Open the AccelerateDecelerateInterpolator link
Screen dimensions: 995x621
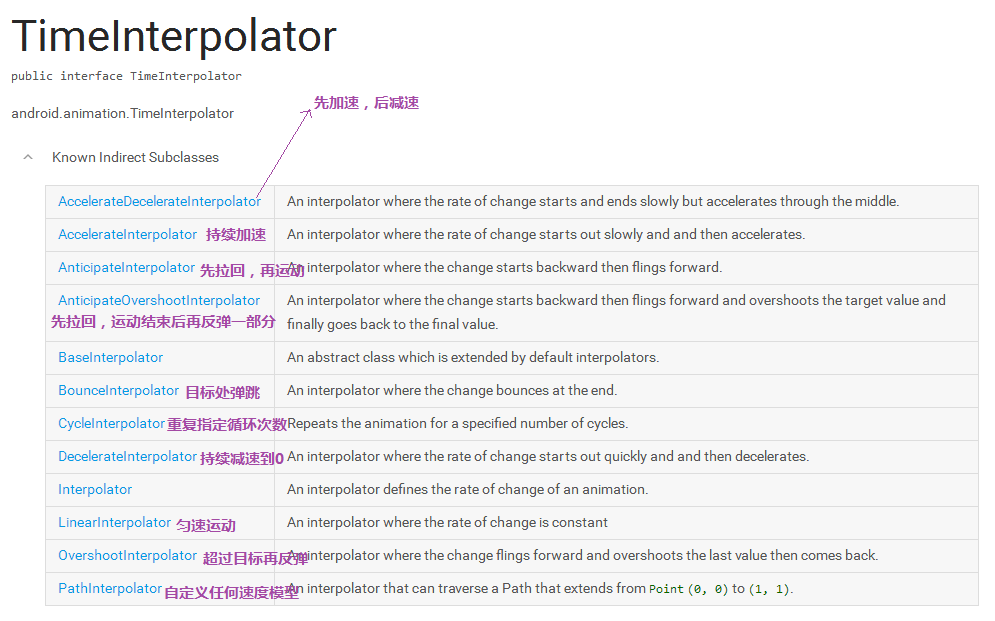coord(159,201)
